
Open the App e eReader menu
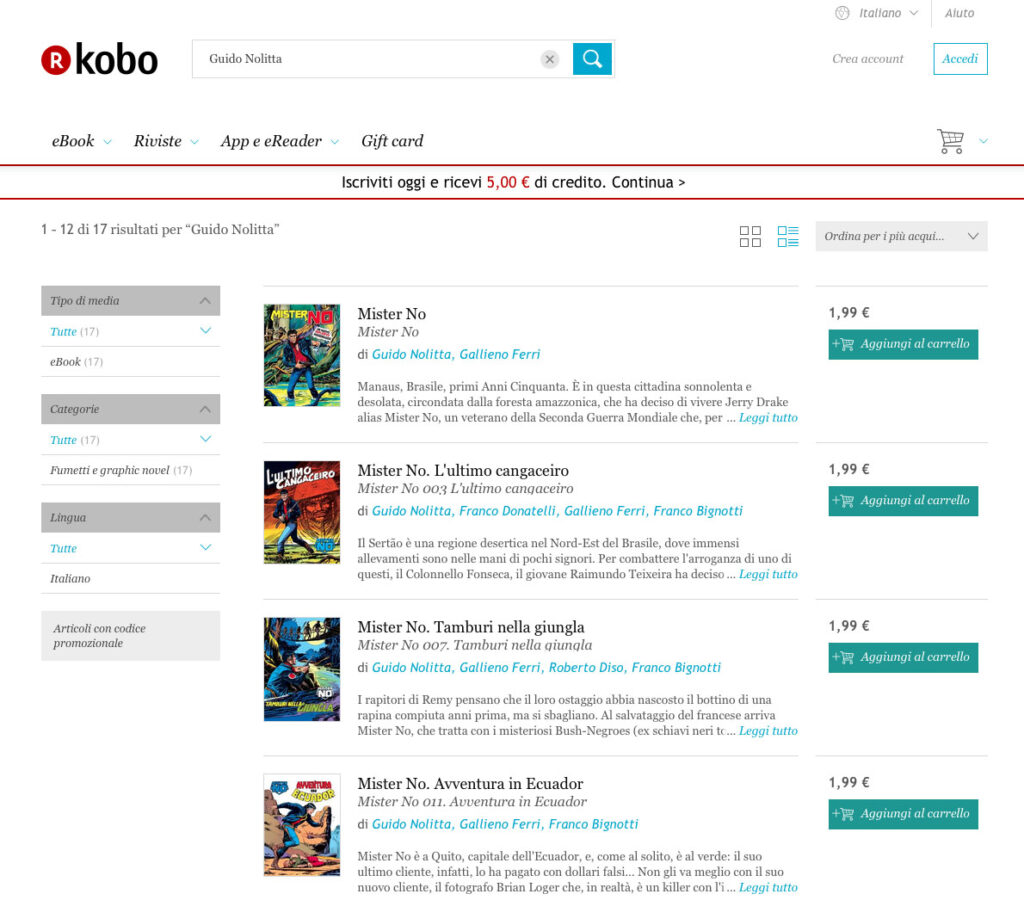279,141
